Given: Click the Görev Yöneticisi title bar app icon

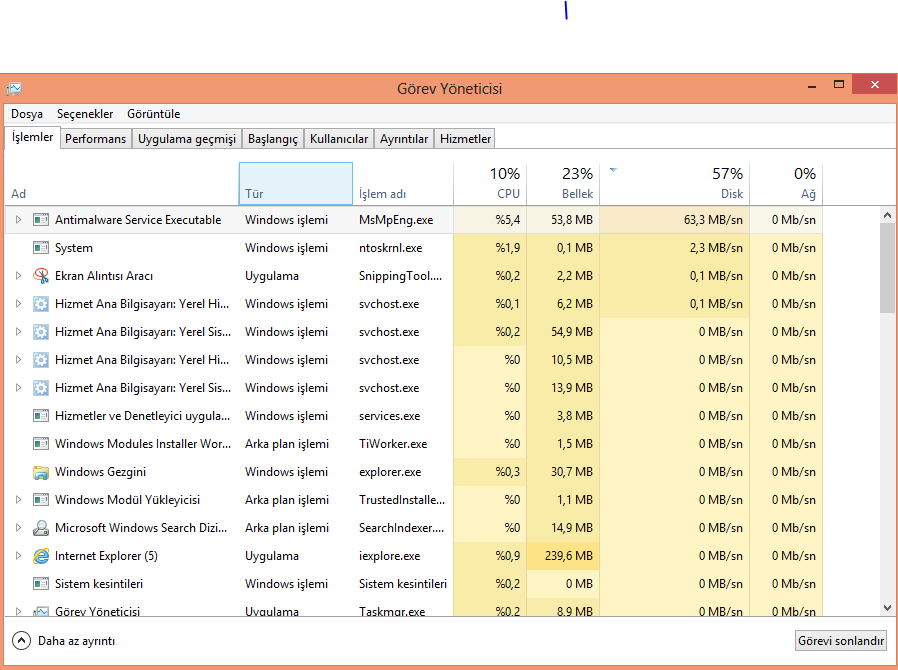Looking at the screenshot, I should (14, 89).
